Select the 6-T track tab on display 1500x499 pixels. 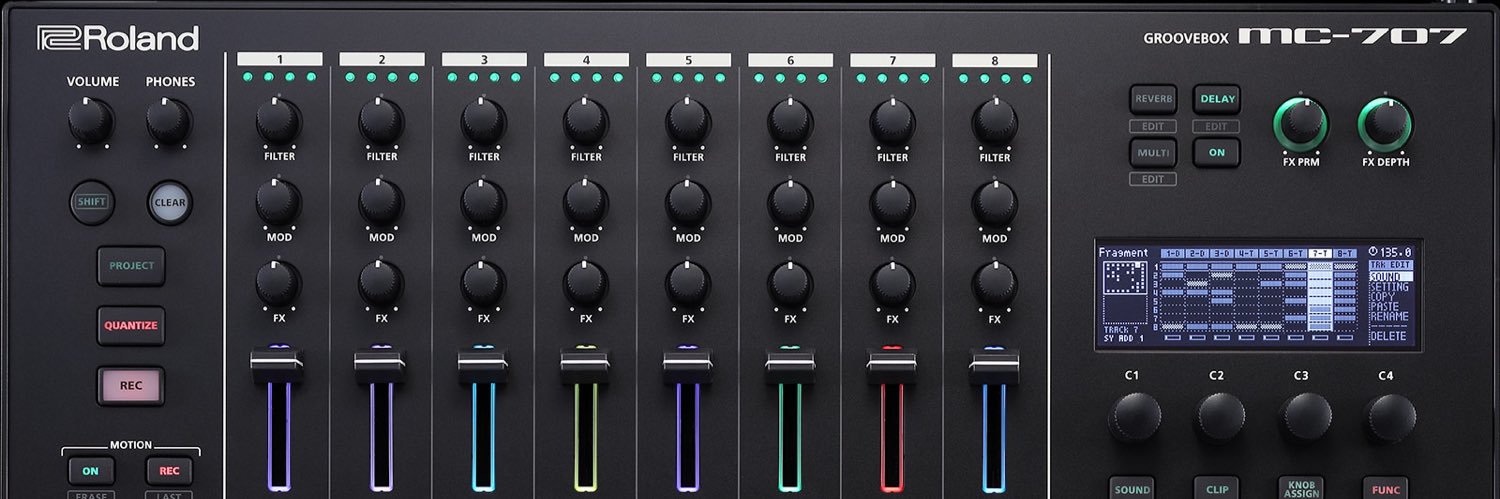pyautogui.click(x=1296, y=253)
